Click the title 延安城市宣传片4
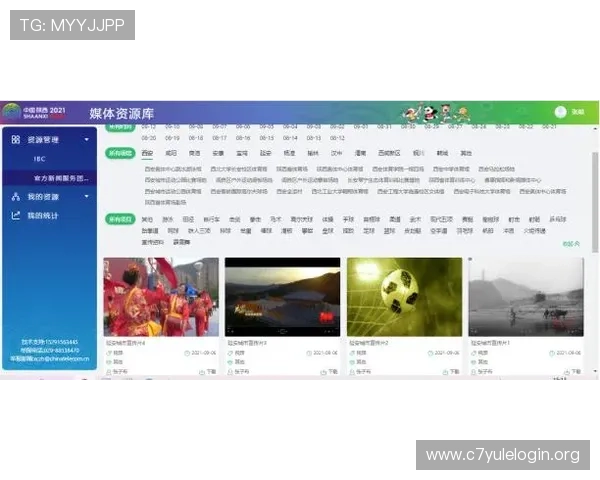Screen dimensions: 600x480 [126, 343]
